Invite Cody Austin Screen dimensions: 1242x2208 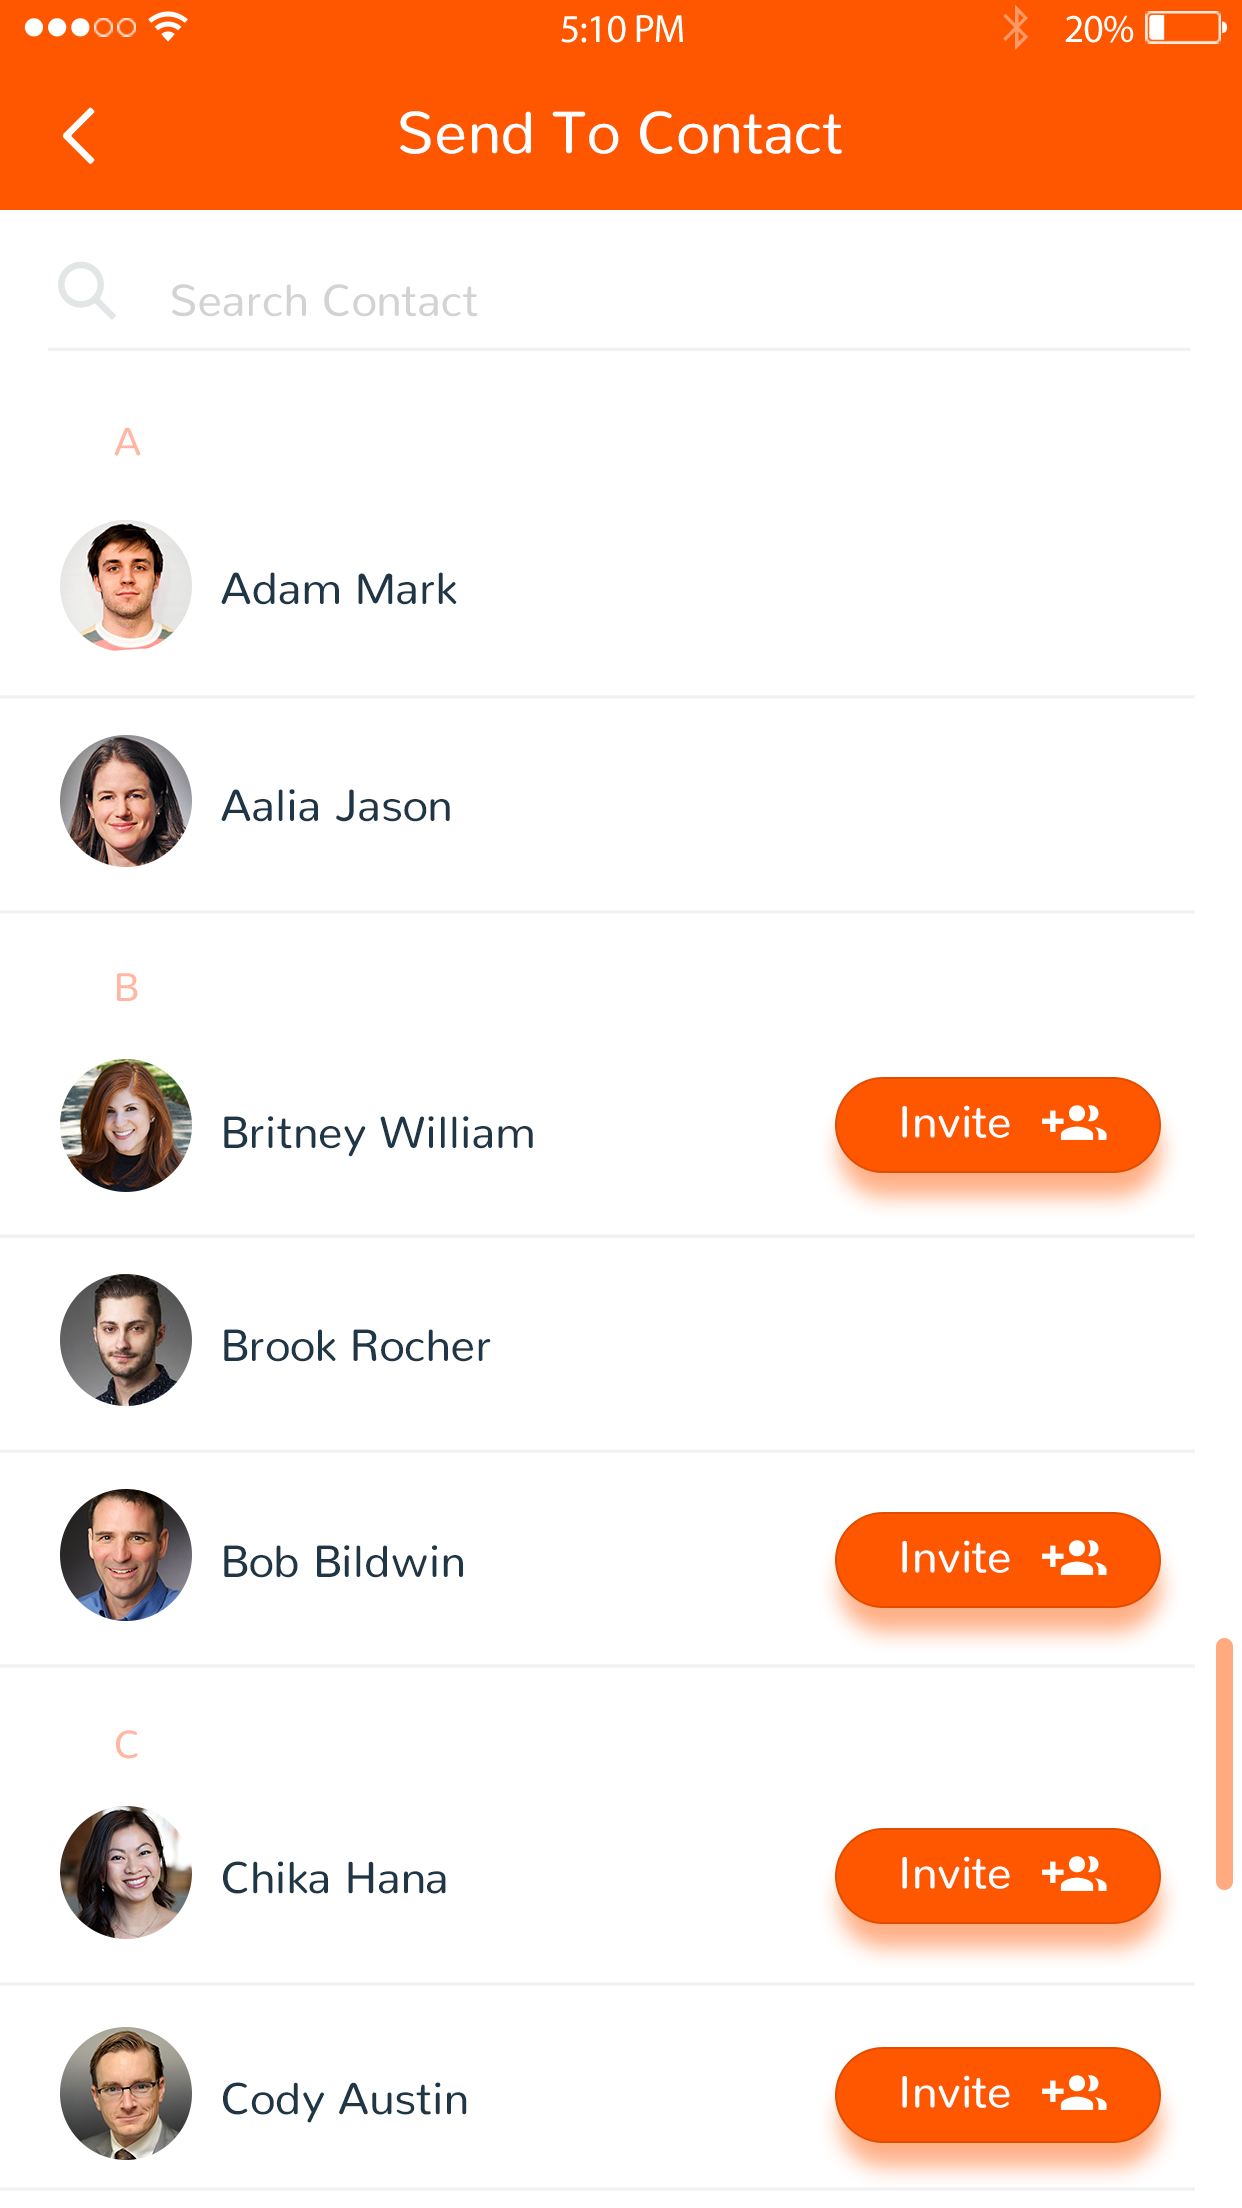997,2095
